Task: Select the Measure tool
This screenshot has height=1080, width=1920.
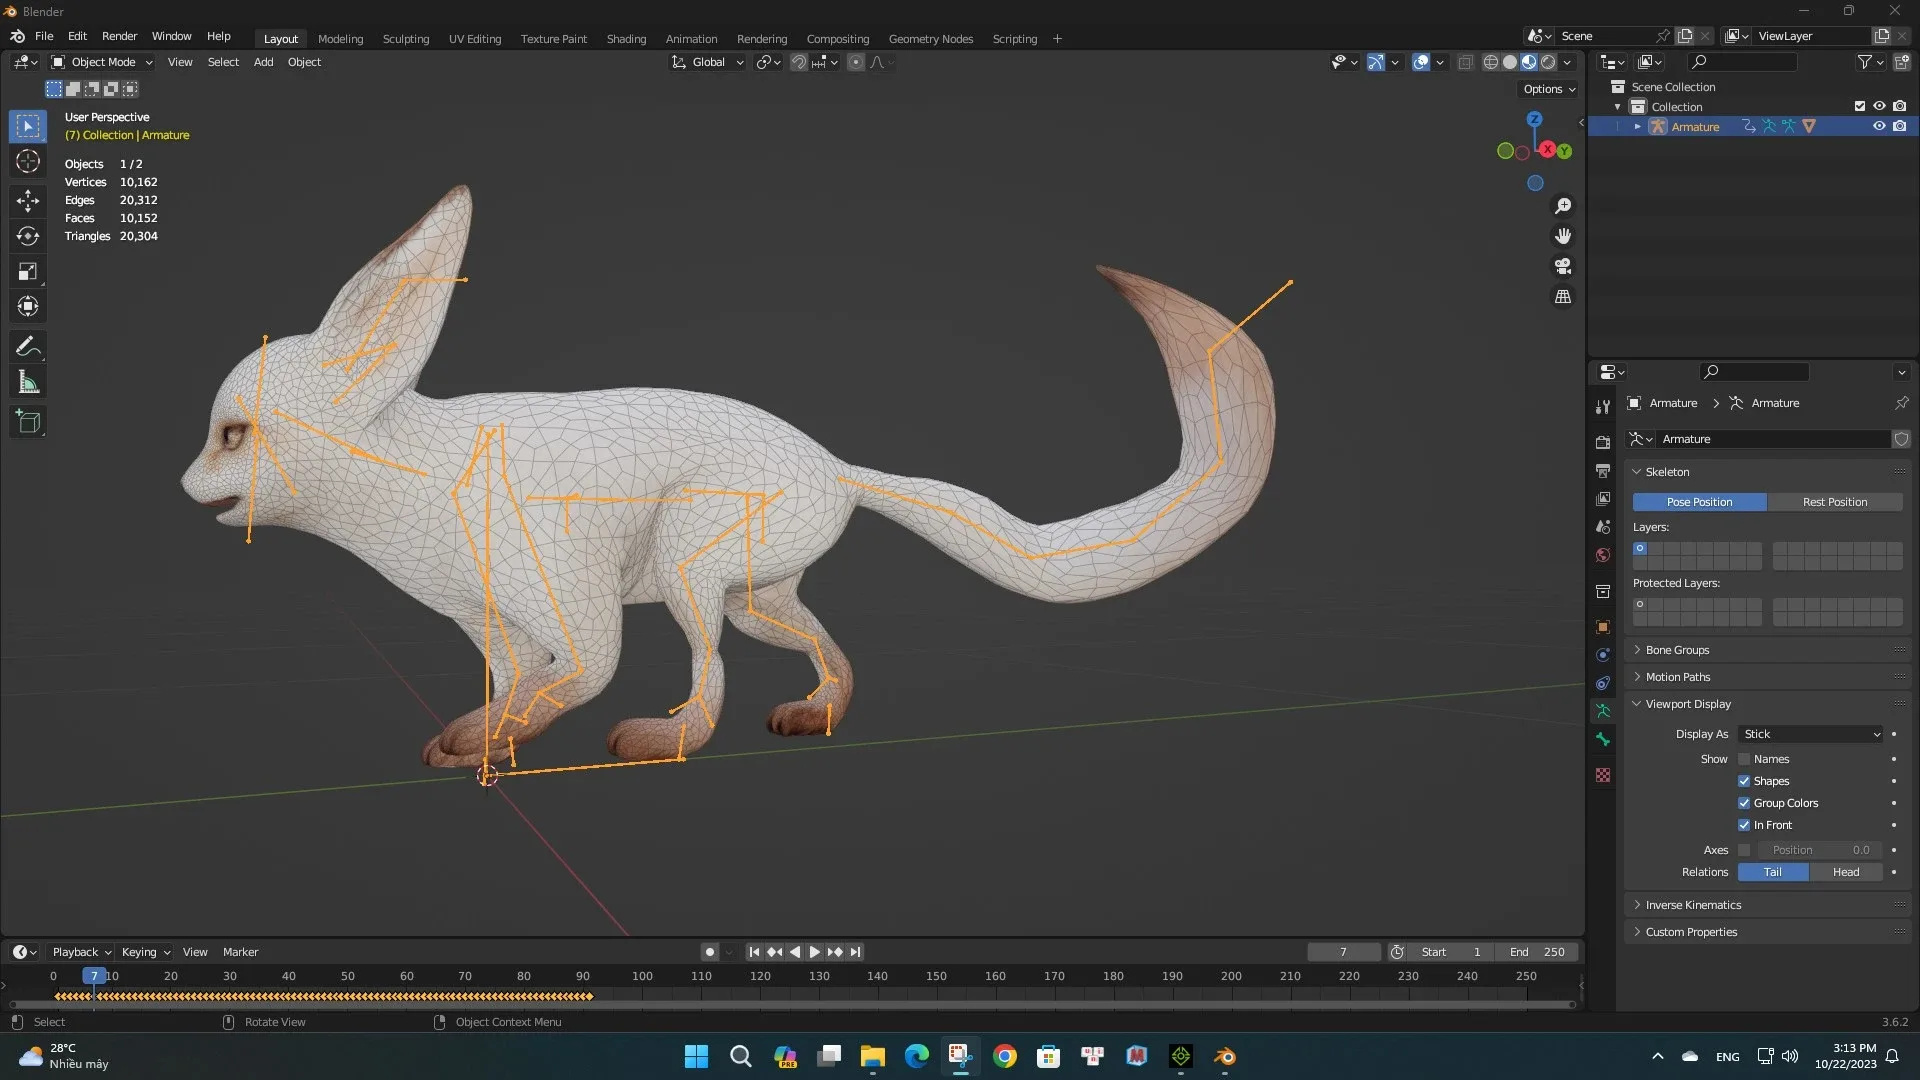Action: pyautogui.click(x=27, y=381)
